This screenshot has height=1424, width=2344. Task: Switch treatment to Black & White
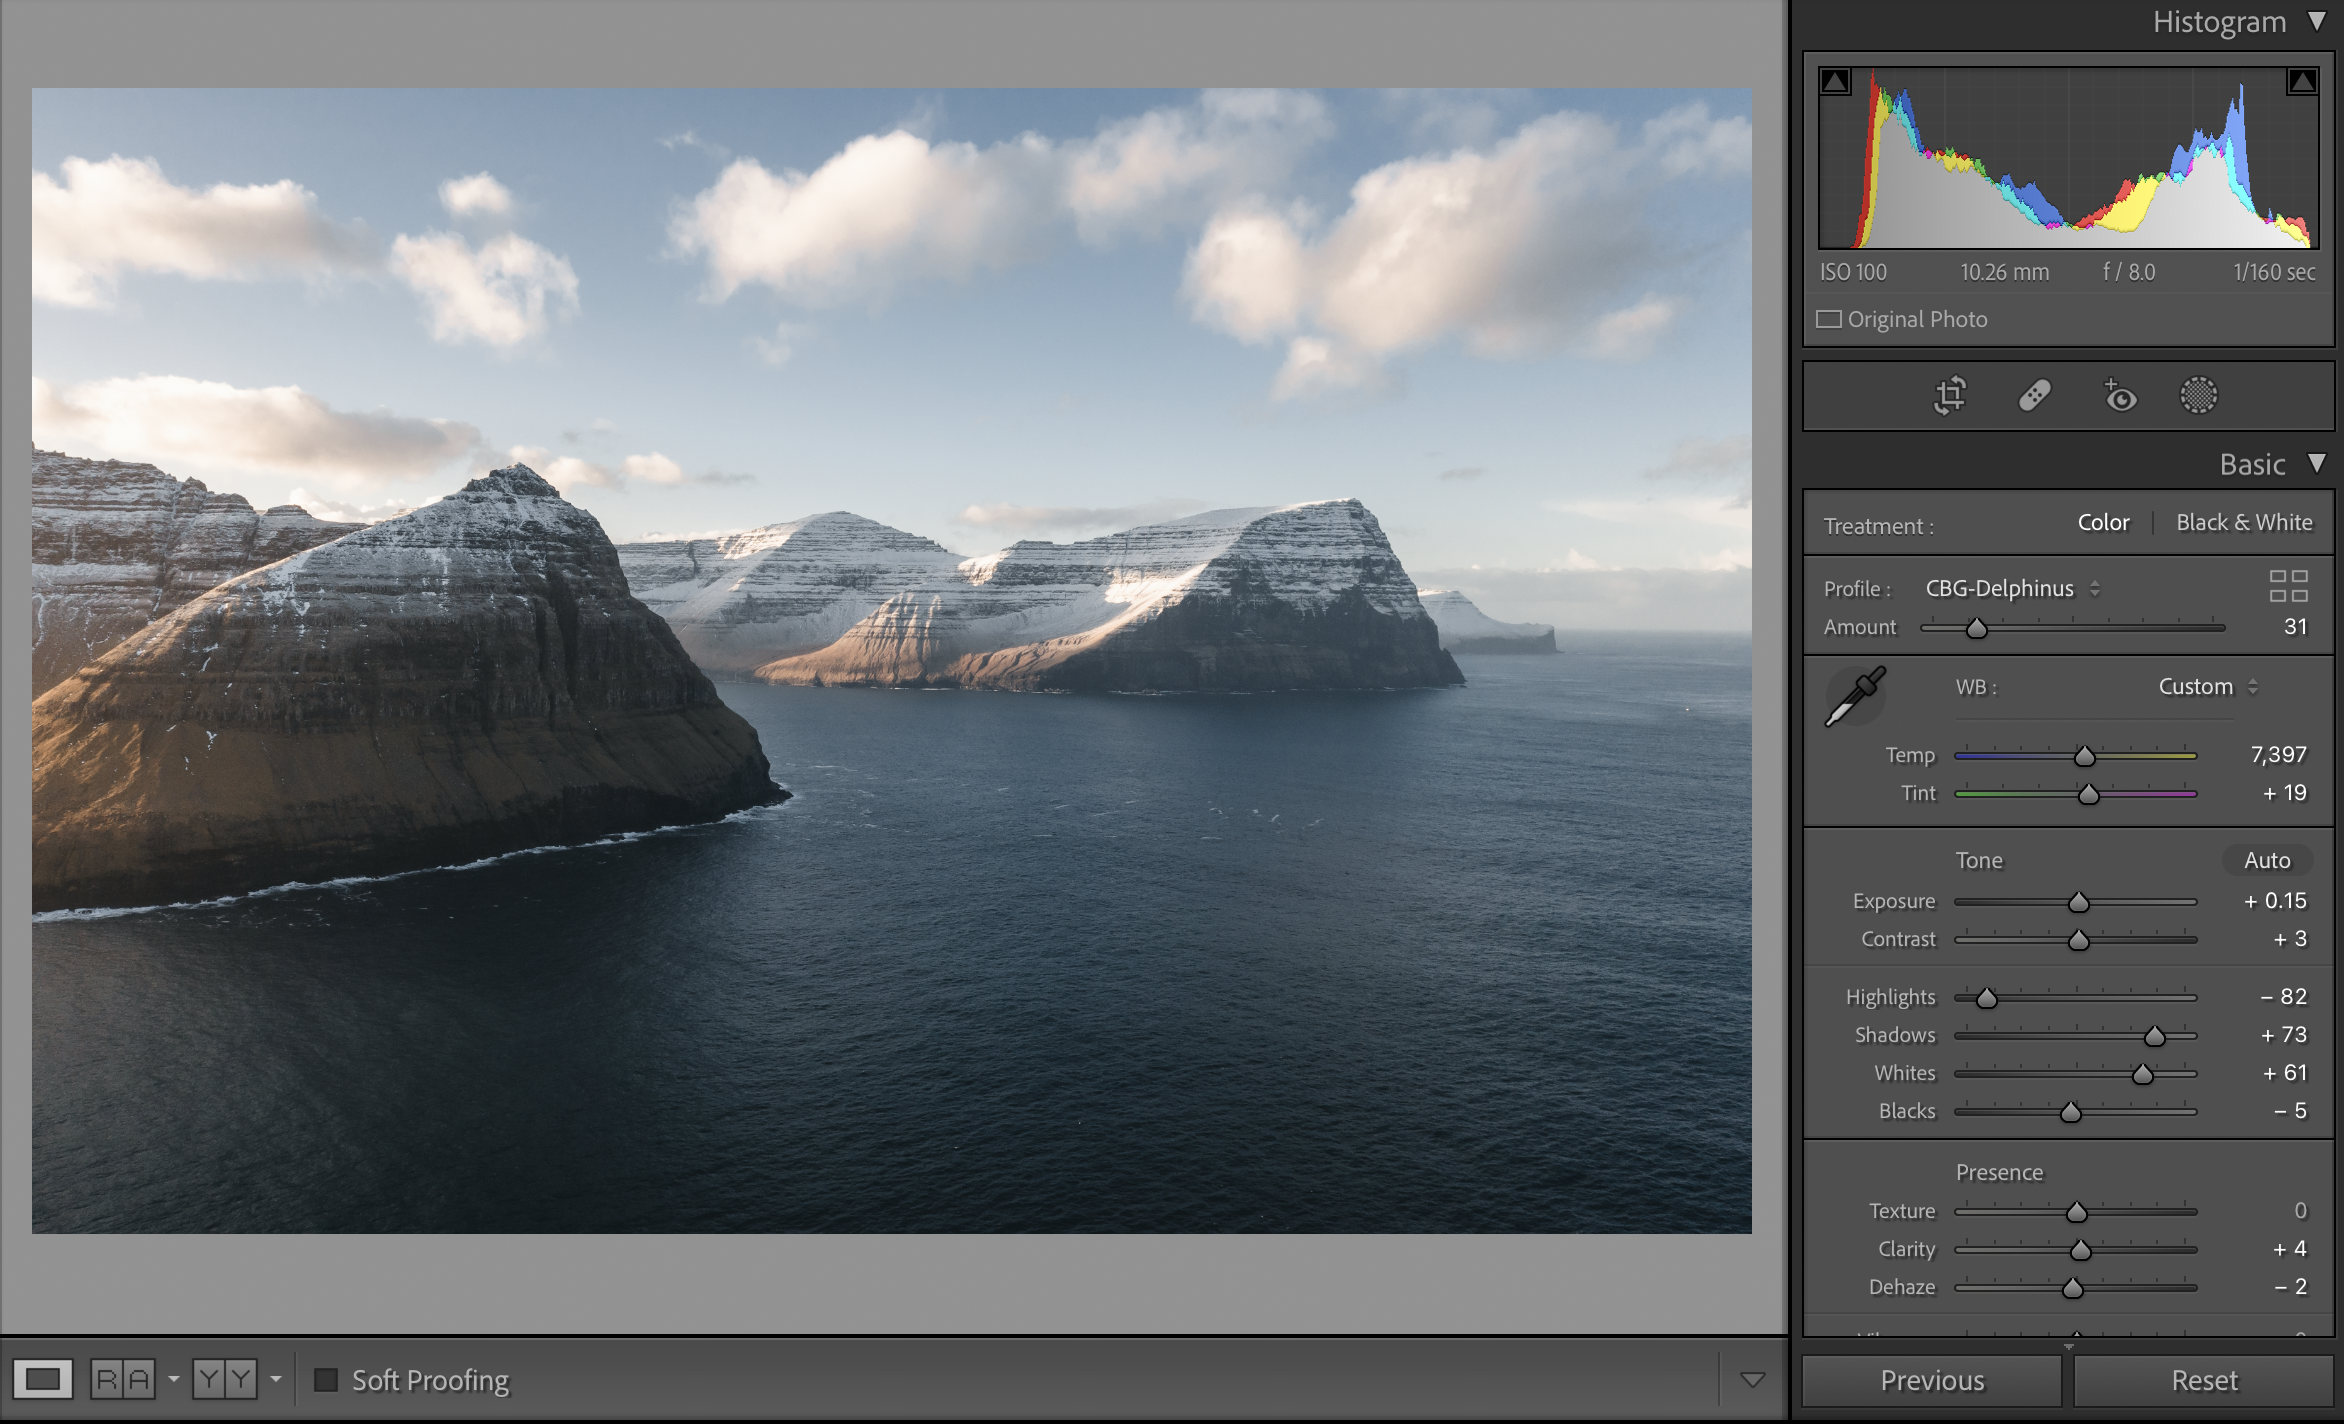2243,523
